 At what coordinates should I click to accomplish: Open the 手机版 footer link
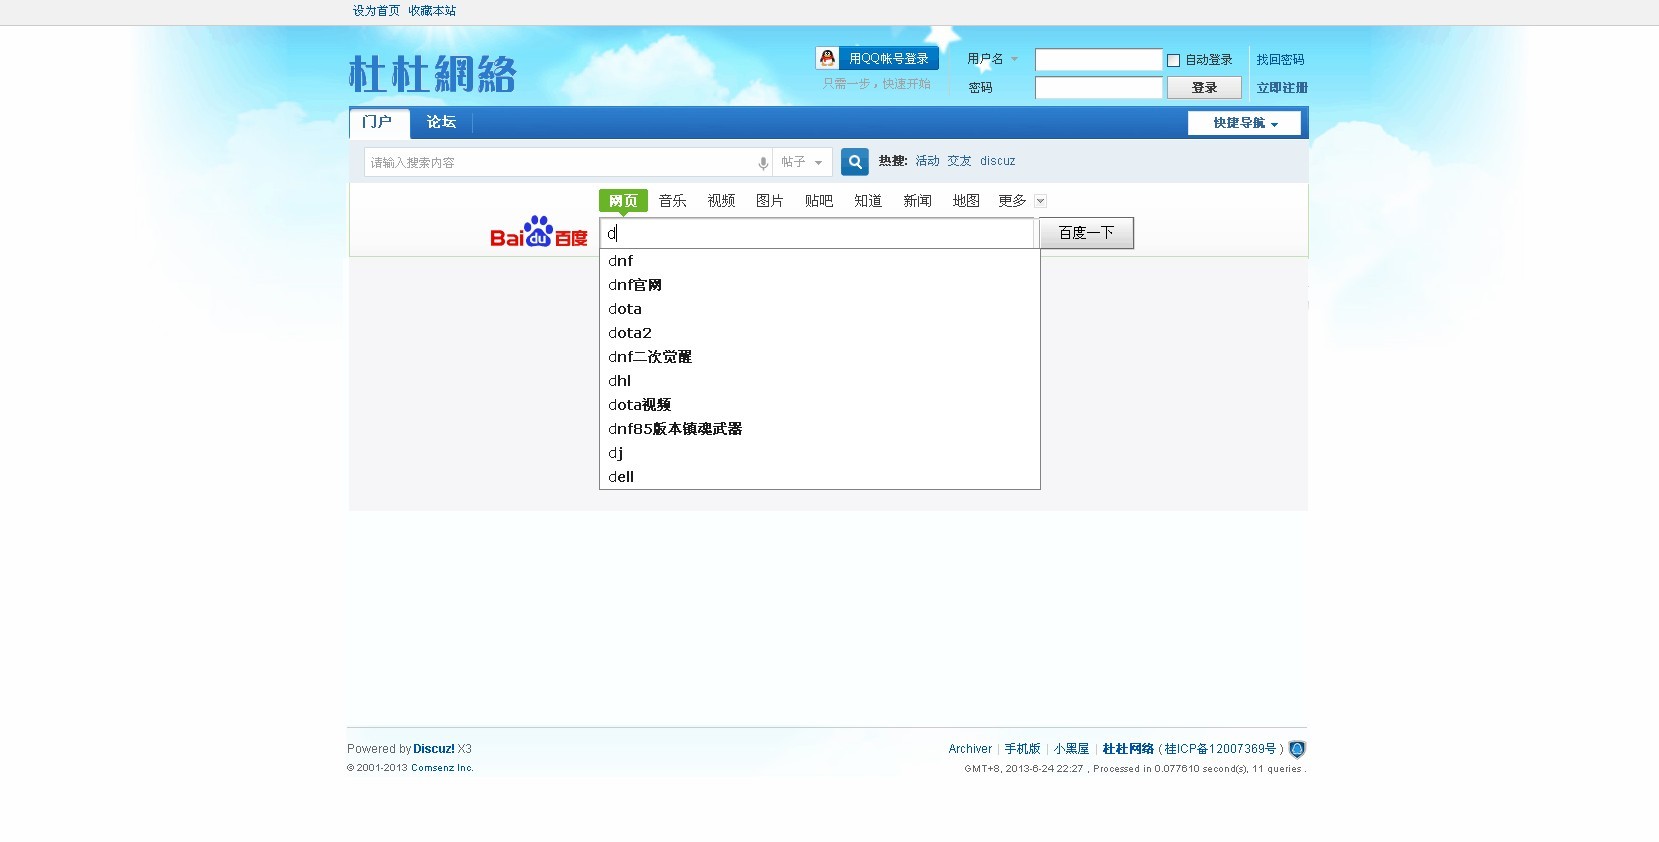tap(1022, 749)
